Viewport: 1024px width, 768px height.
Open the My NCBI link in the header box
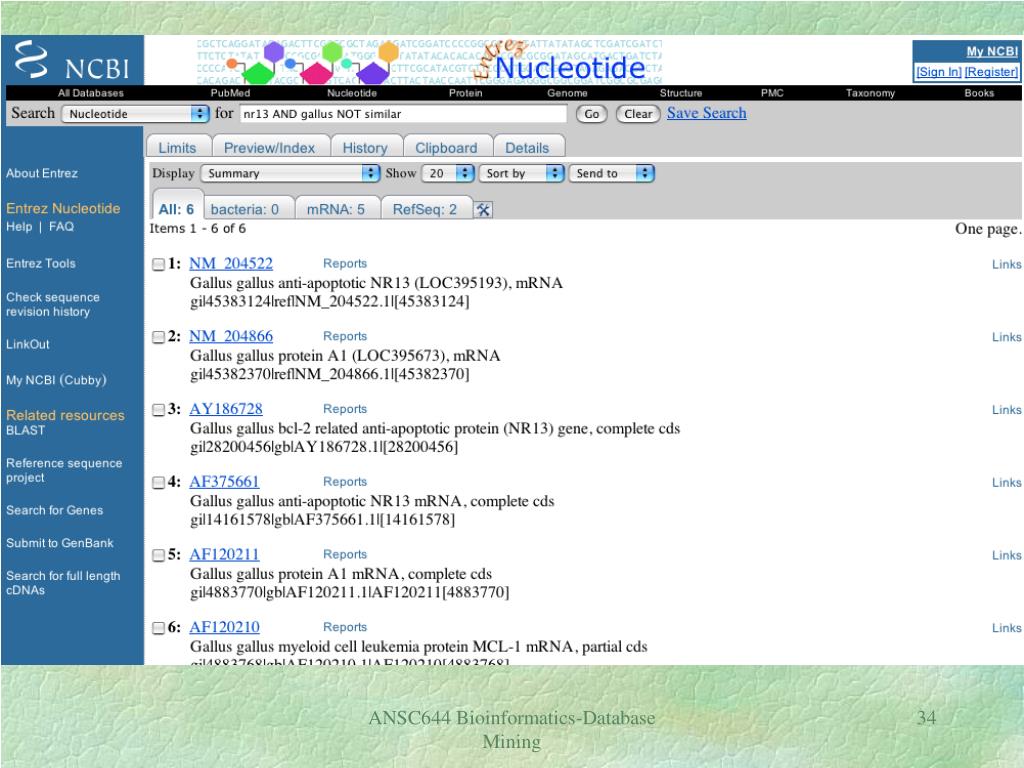[x=992, y=51]
